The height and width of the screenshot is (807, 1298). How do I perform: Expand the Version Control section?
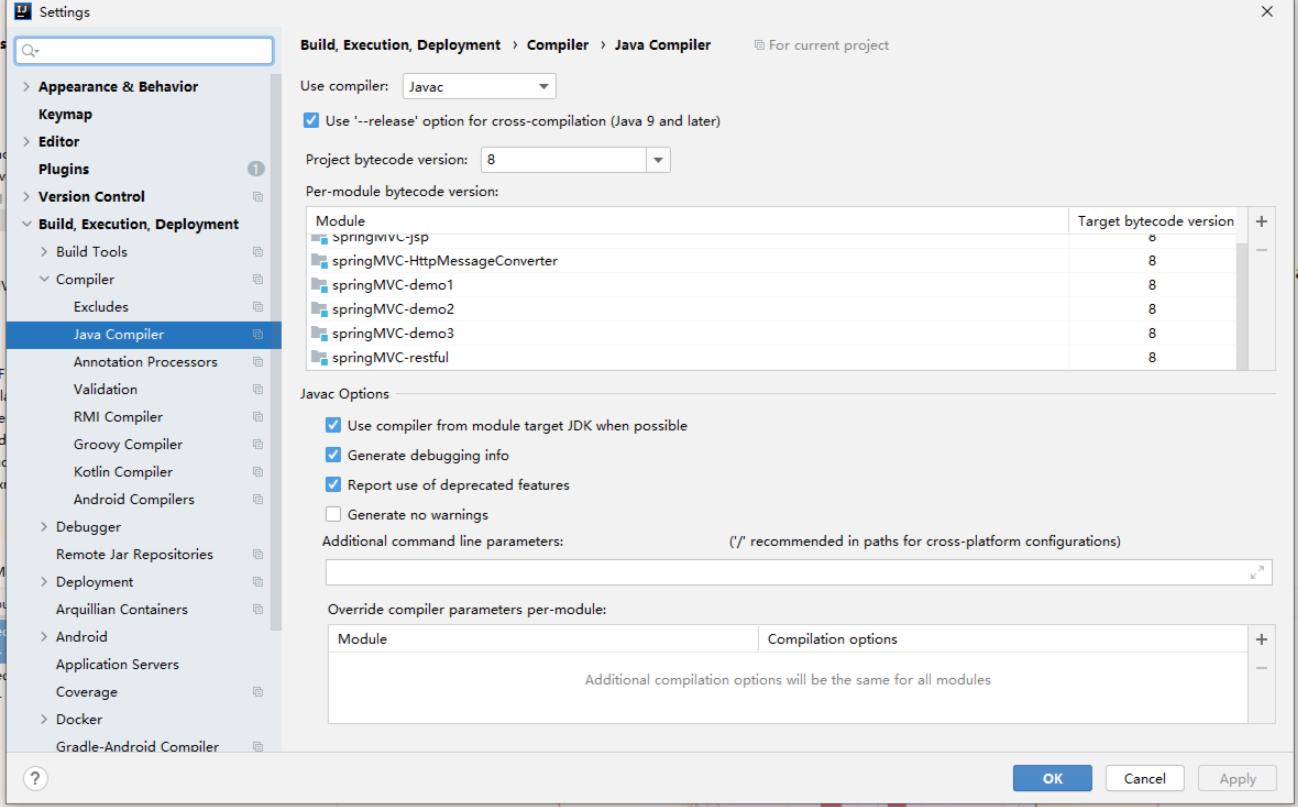point(26,197)
